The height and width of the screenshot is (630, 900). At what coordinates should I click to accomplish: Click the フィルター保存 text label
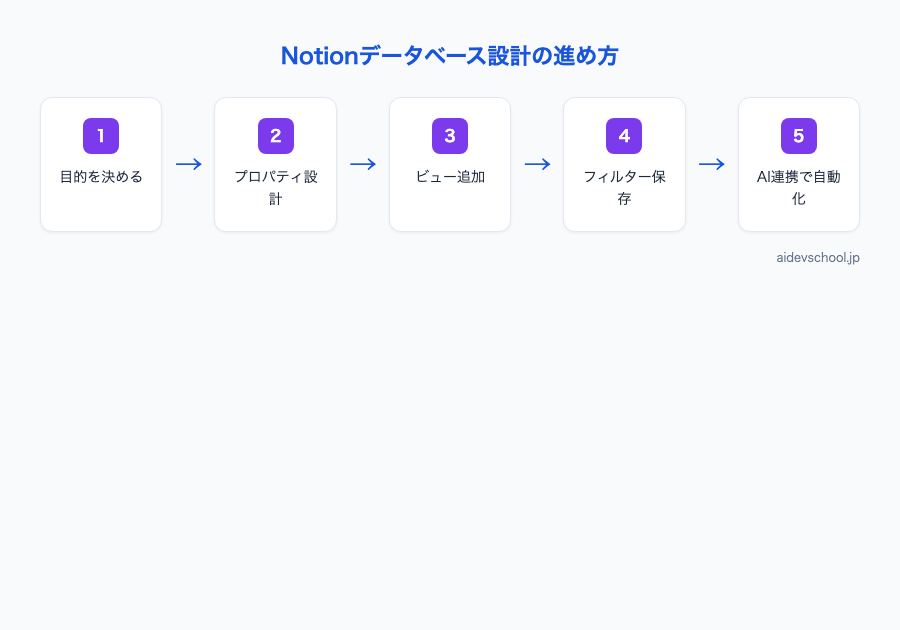624,186
